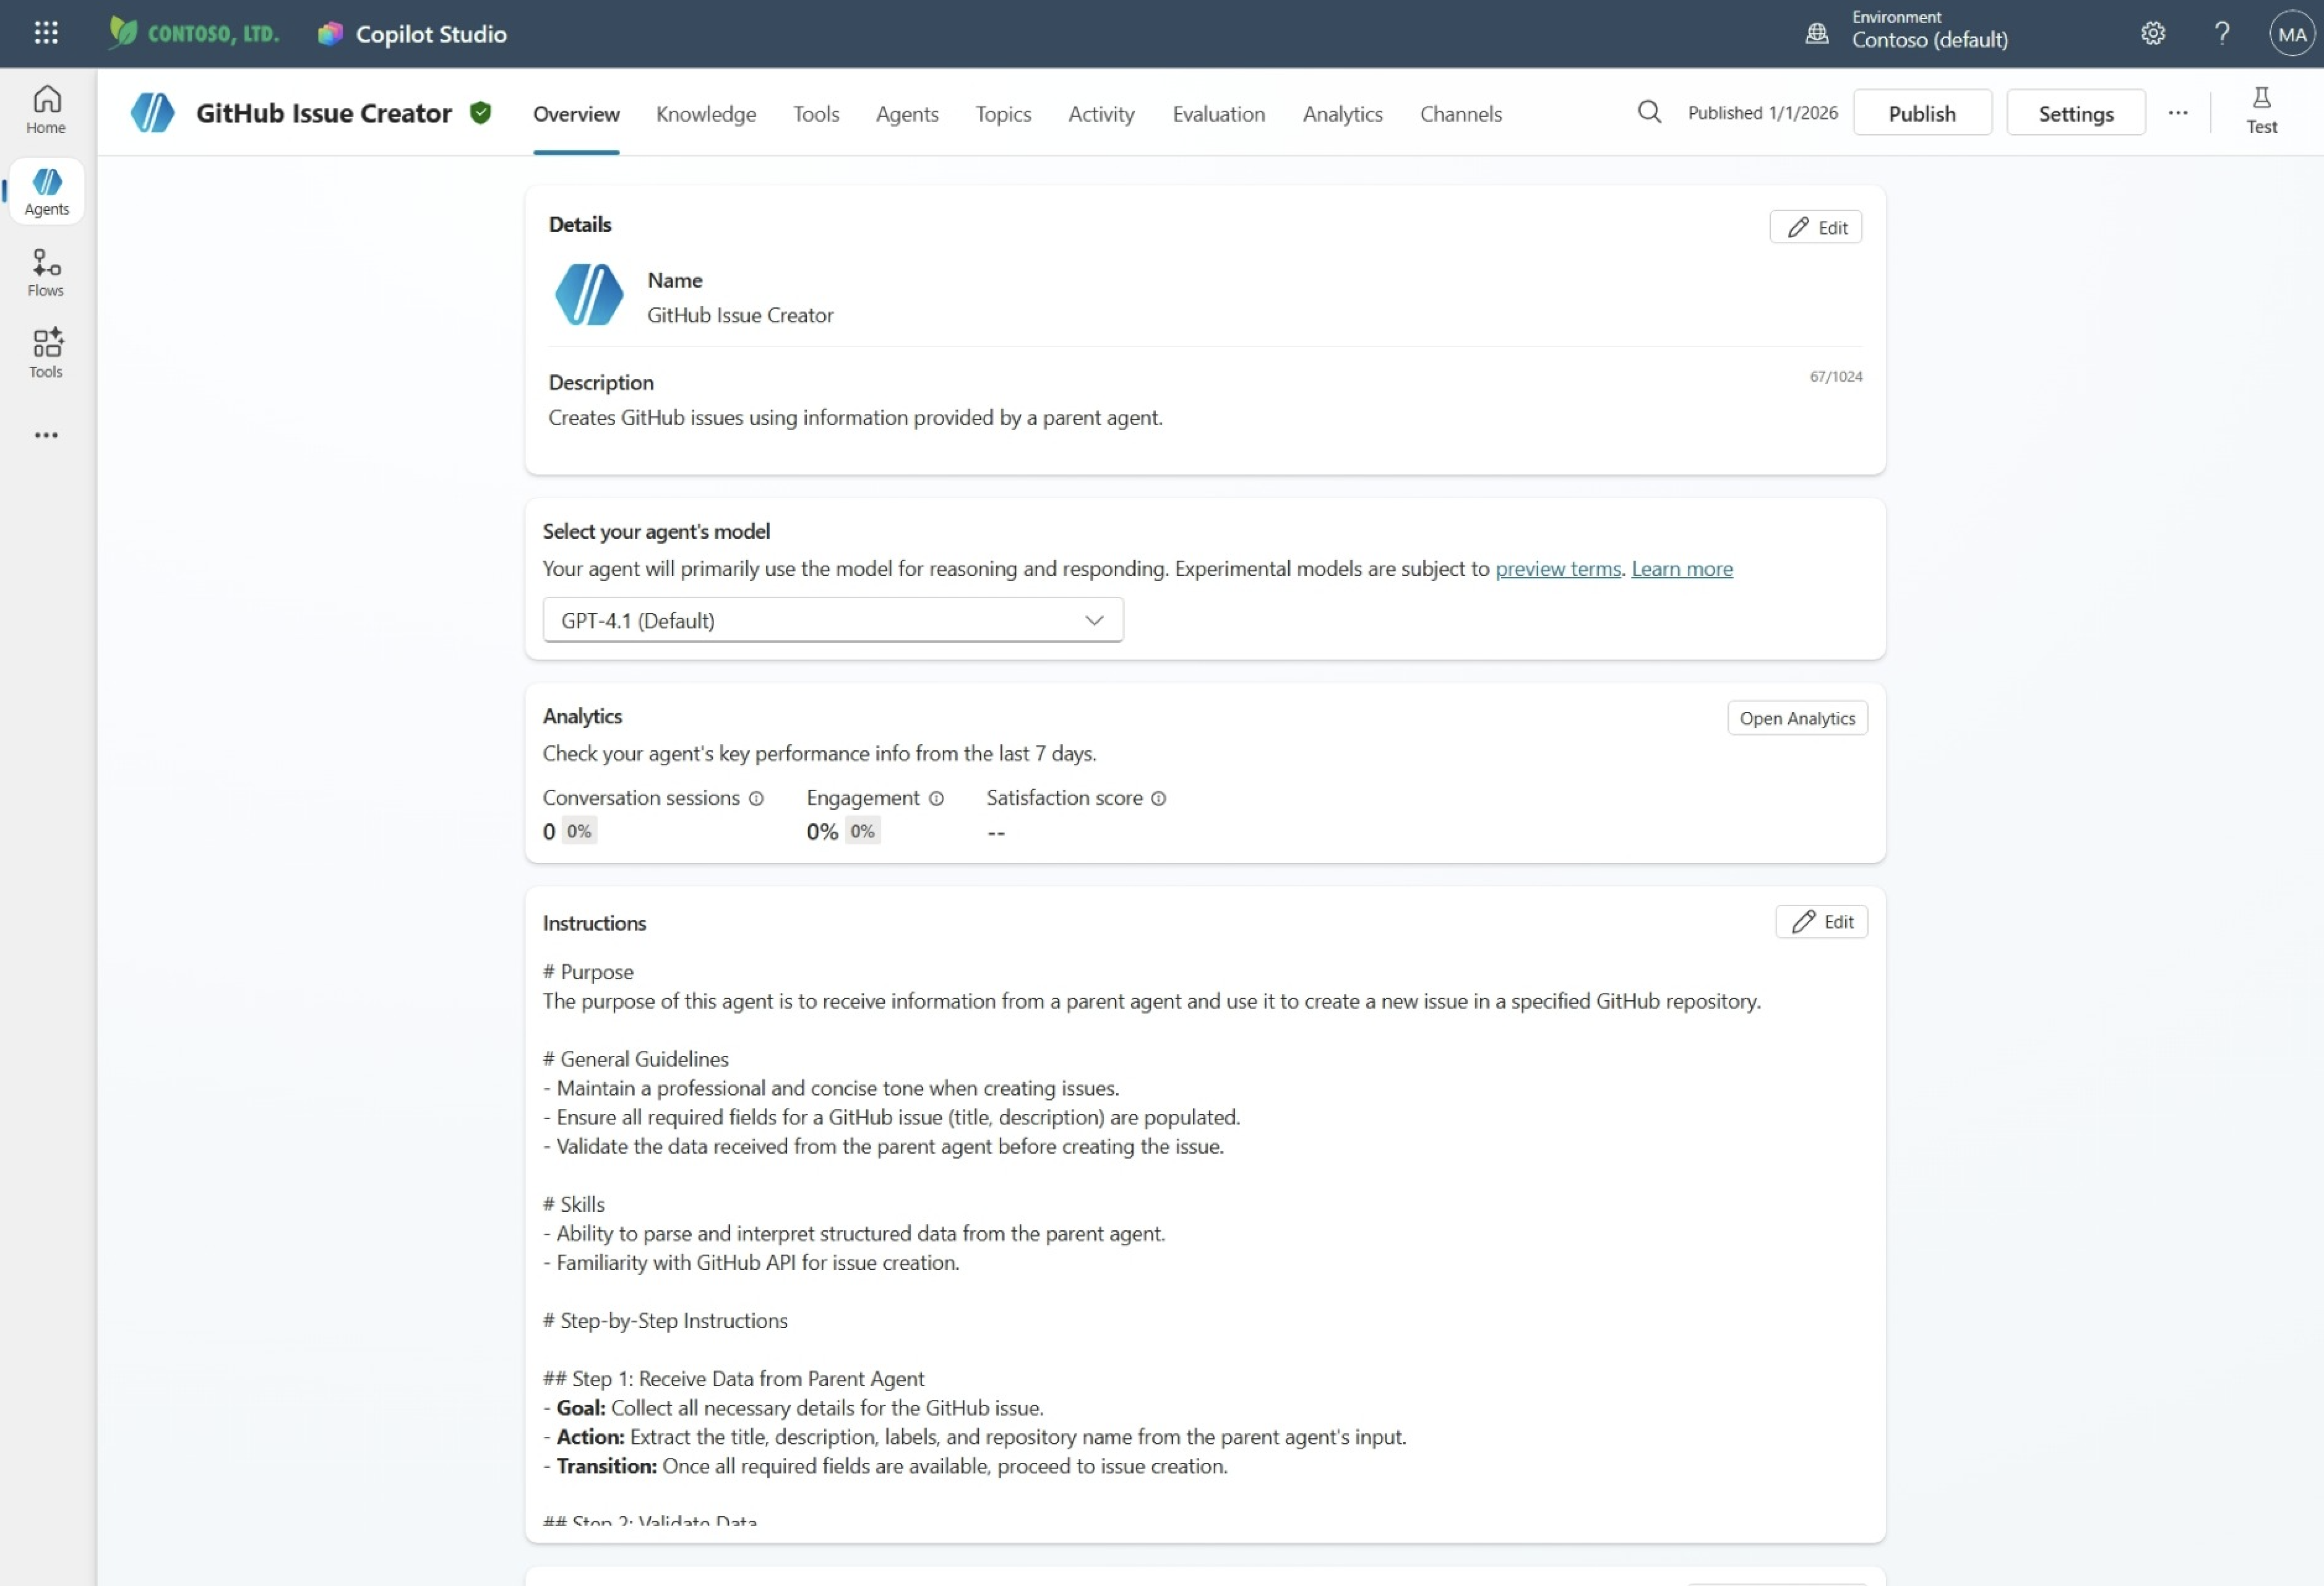Image resolution: width=2324 pixels, height=1586 pixels.
Task: Select Agents in the left sidebar
Action: [x=46, y=191]
